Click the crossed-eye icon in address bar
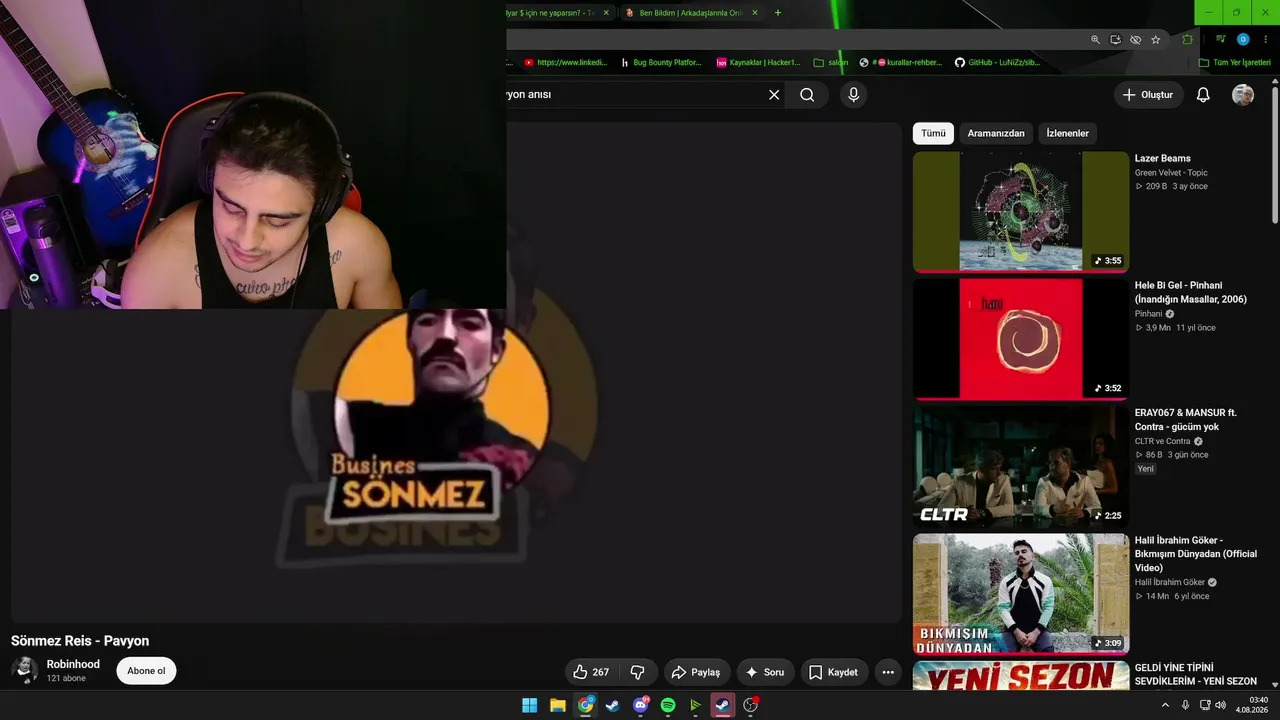This screenshot has width=1280, height=720. coord(1136,40)
